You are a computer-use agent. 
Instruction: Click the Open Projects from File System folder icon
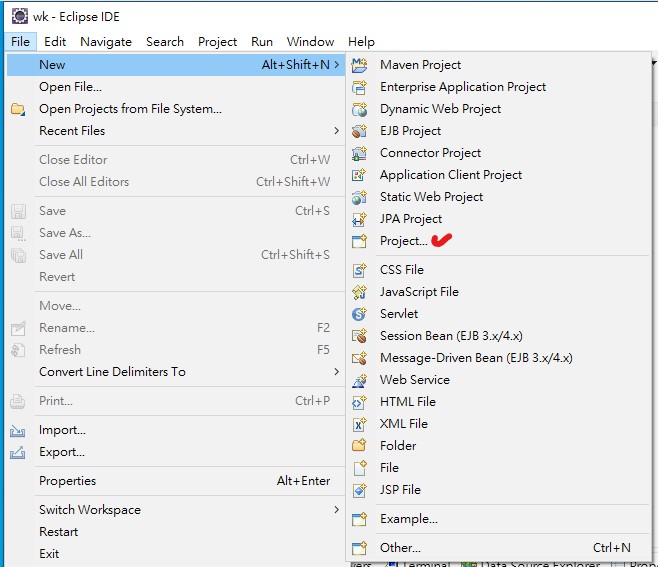(18, 109)
